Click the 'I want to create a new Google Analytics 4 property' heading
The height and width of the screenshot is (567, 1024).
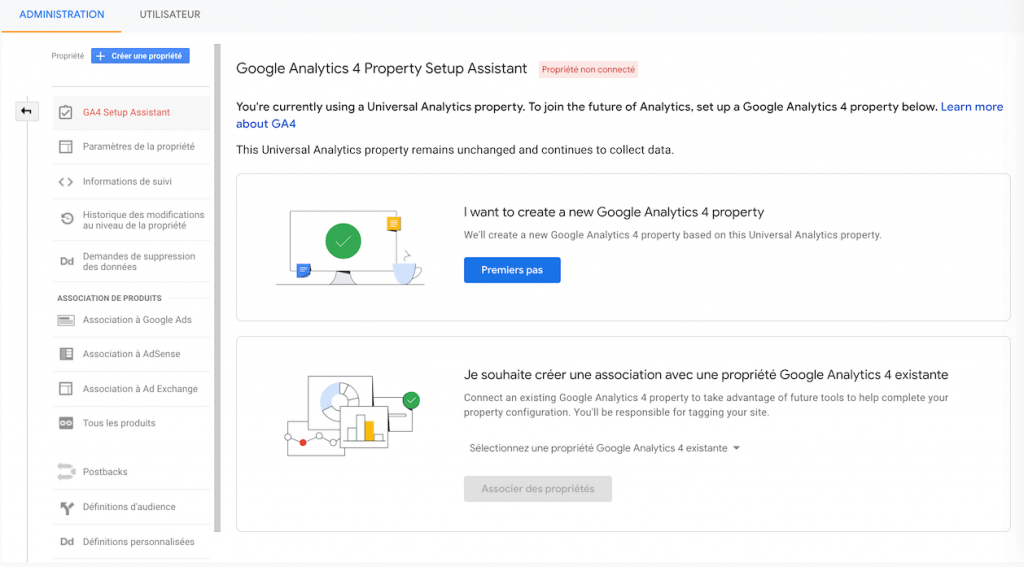614,212
